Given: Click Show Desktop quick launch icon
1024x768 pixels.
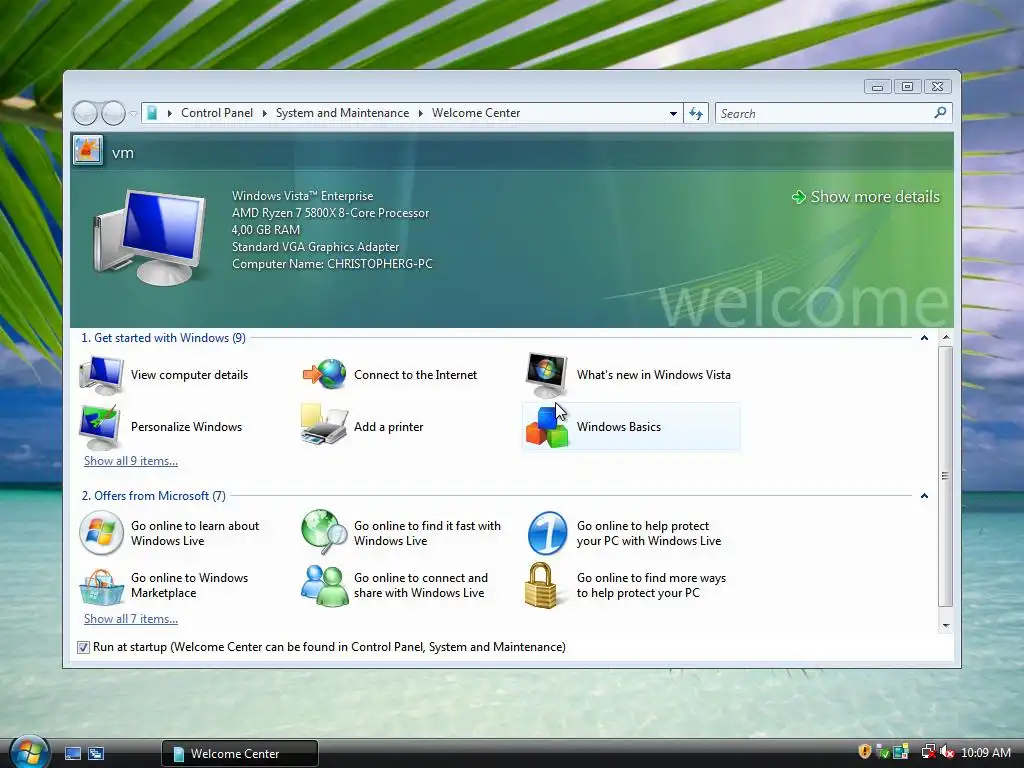Looking at the screenshot, I should [72, 753].
